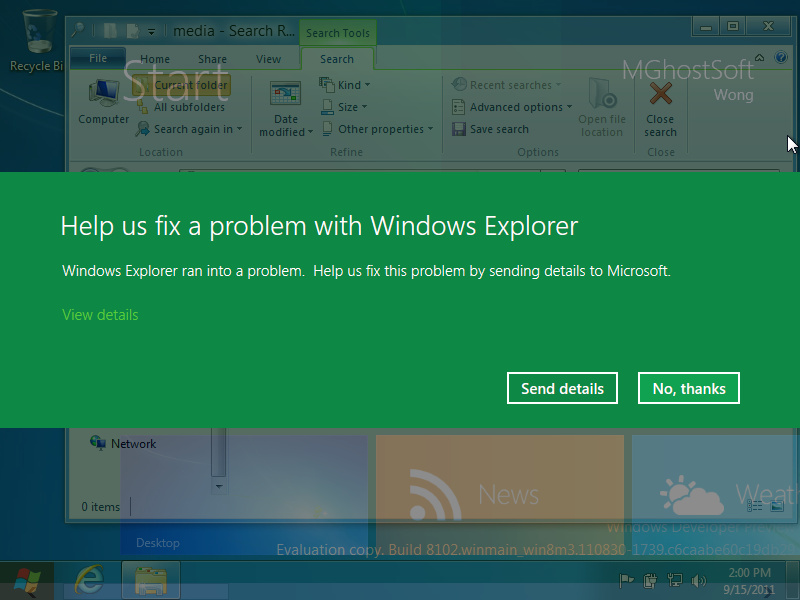Select Network in the navigation pane

133,444
